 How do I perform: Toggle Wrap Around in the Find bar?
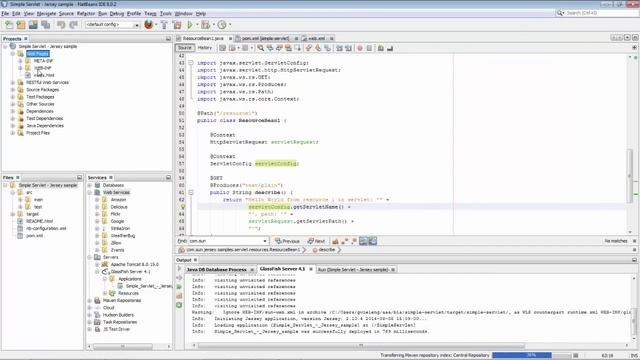[x=373, y=241]
